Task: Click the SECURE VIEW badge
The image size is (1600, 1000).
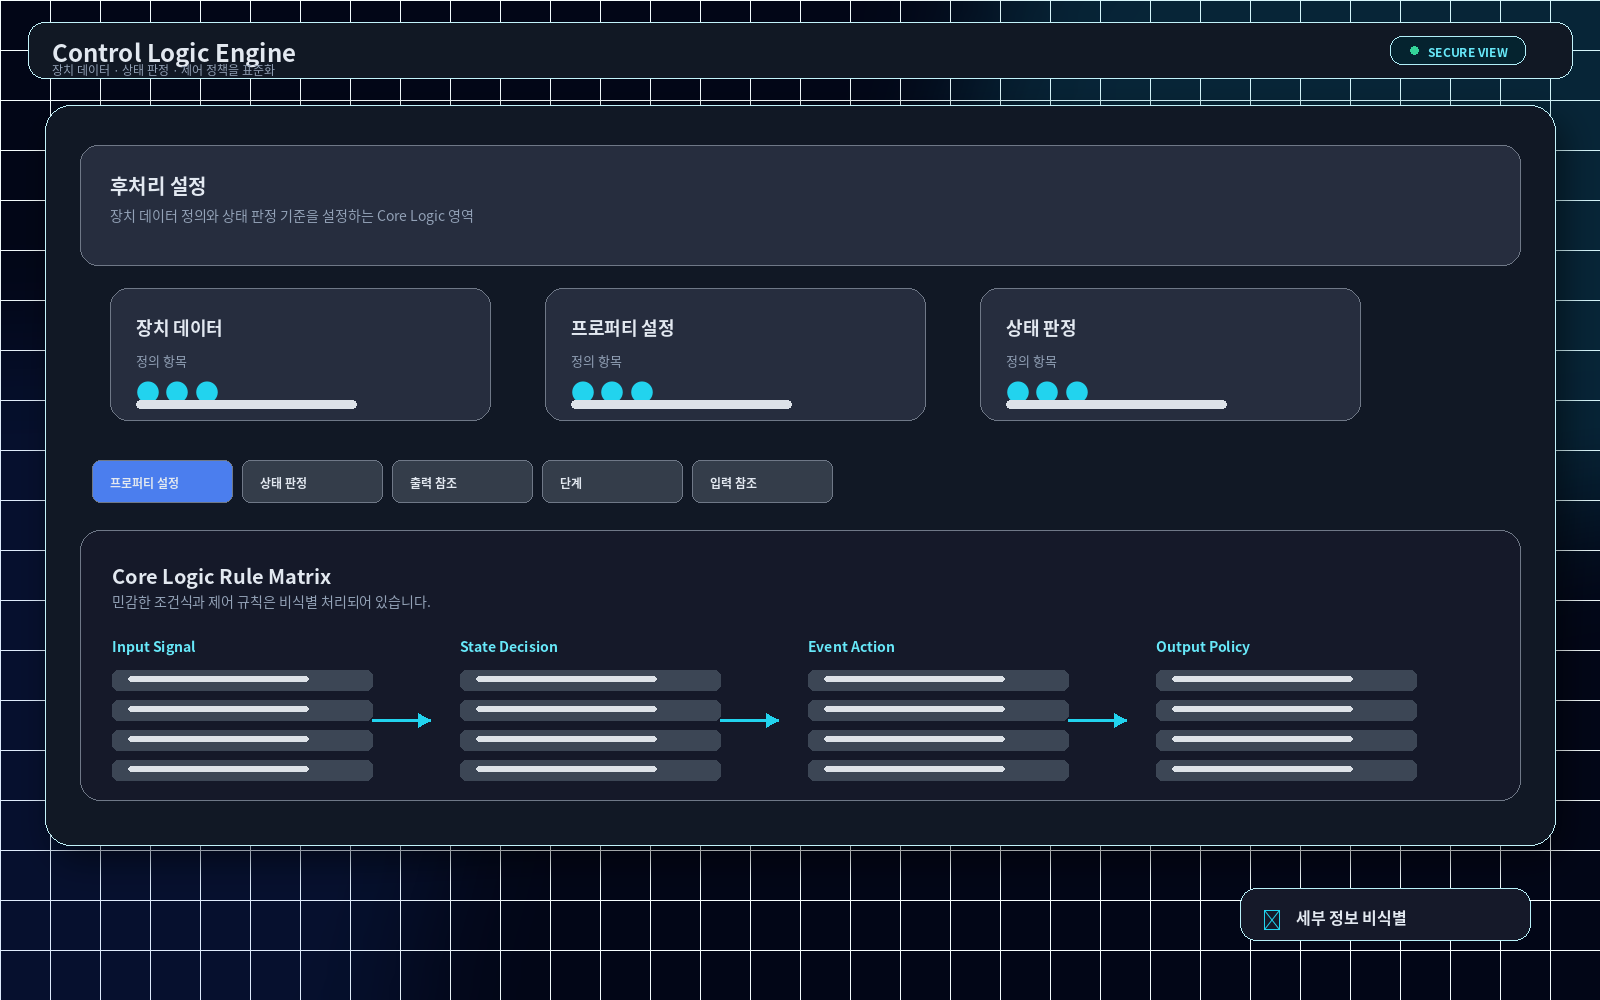Action: click(1458, 51)
